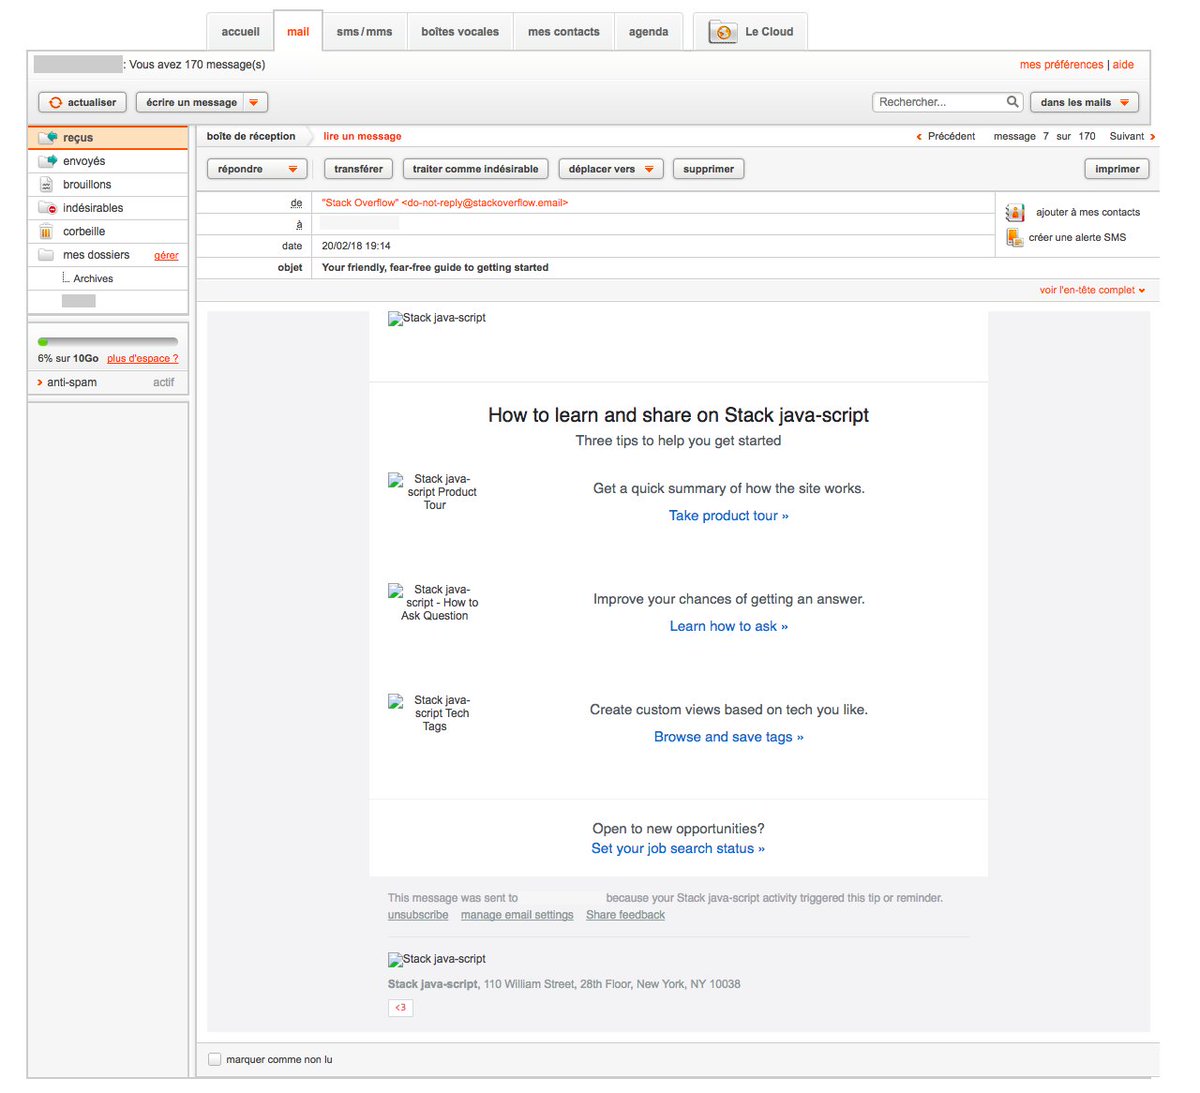This screenshot has height=1093, width=1200.
Task: Click the Product Tour broken image
Action: click(434, 492)
